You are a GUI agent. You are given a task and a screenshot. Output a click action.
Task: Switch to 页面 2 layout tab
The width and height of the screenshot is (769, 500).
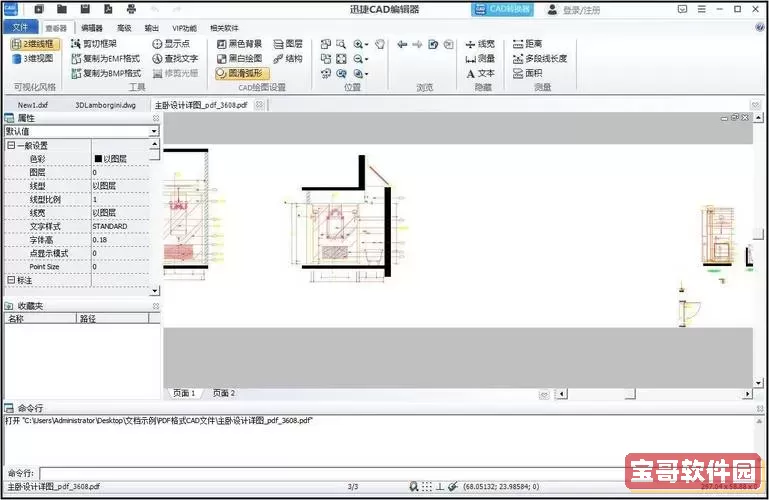click(224, 393)
